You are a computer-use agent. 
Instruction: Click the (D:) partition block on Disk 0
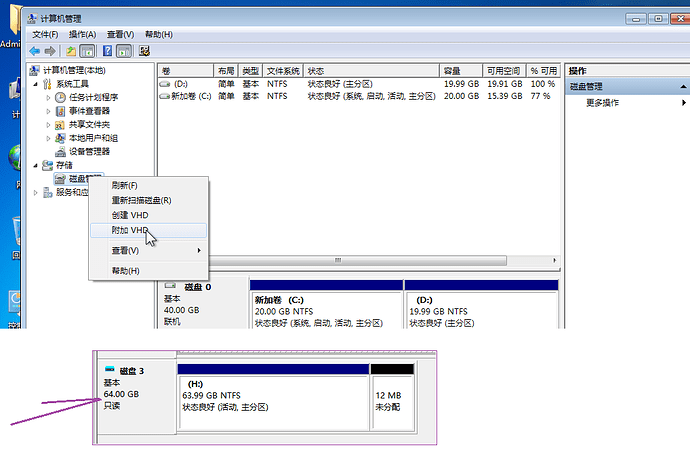pos(480,310)
